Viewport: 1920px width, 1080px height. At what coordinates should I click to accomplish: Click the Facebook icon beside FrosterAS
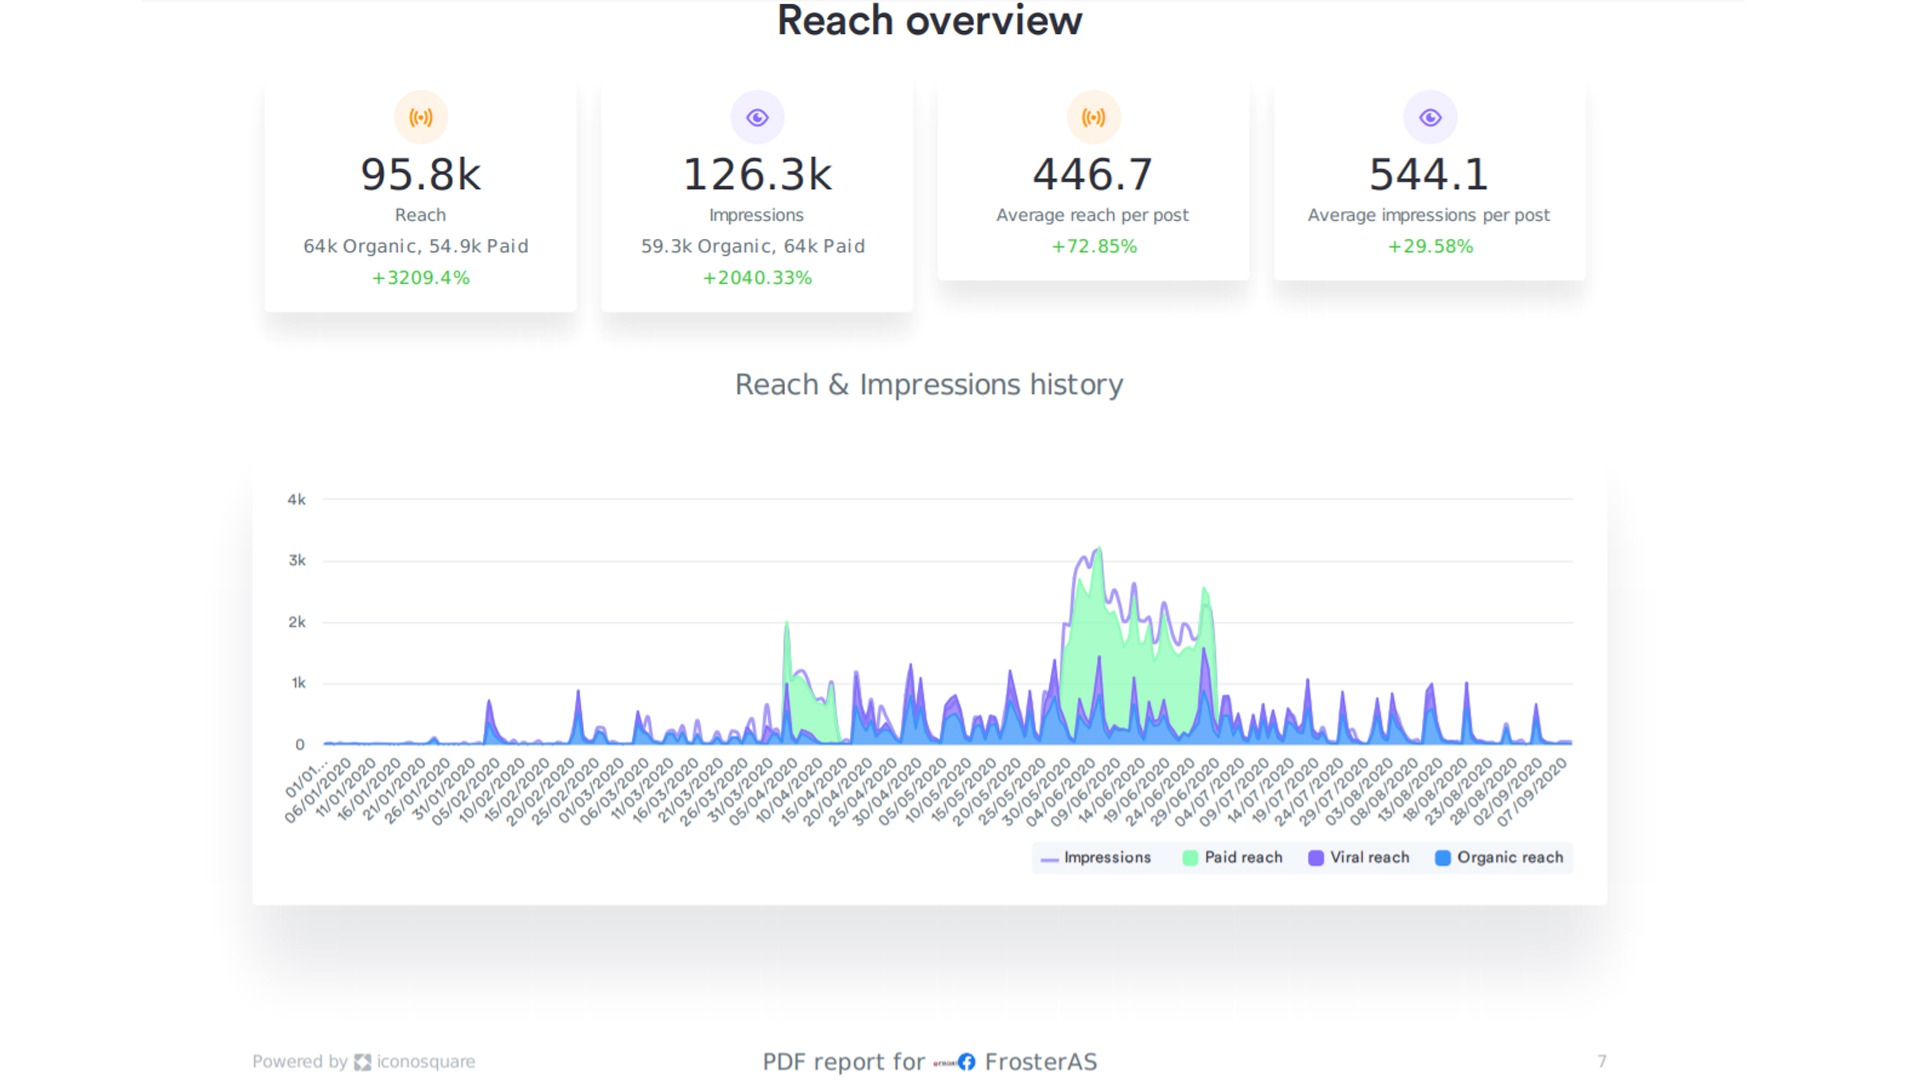[x=966, y=1062]
